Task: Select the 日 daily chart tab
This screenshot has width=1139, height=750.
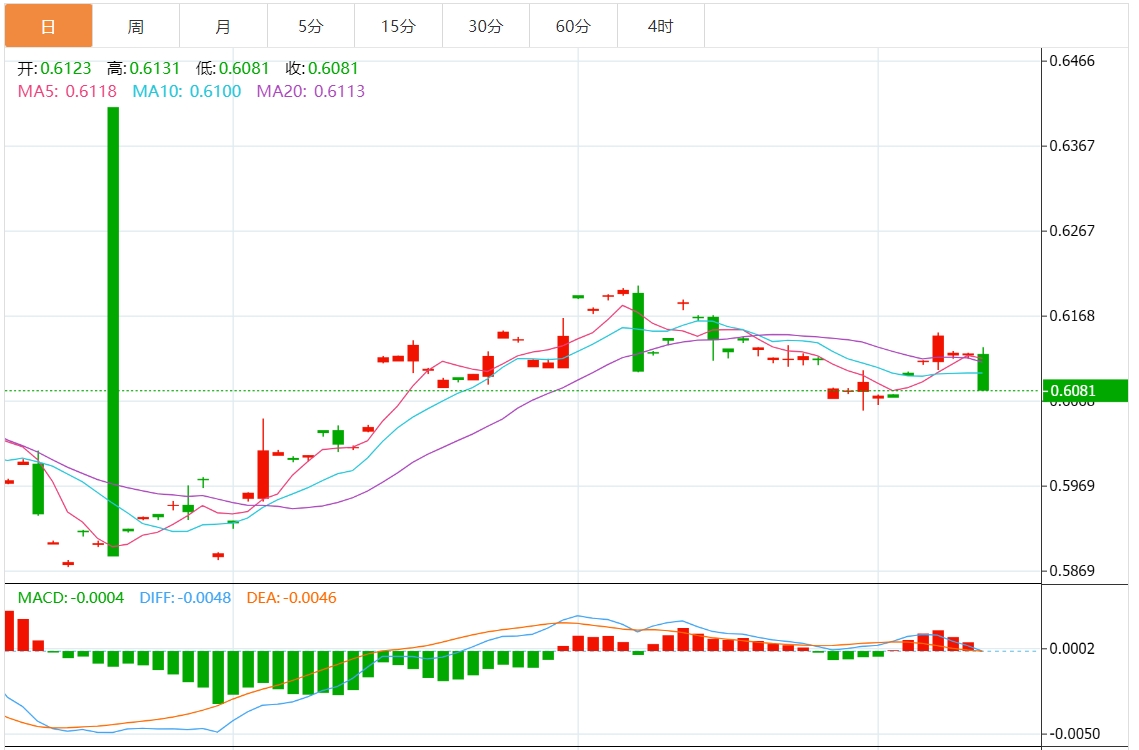Action: tap(49, 25)
